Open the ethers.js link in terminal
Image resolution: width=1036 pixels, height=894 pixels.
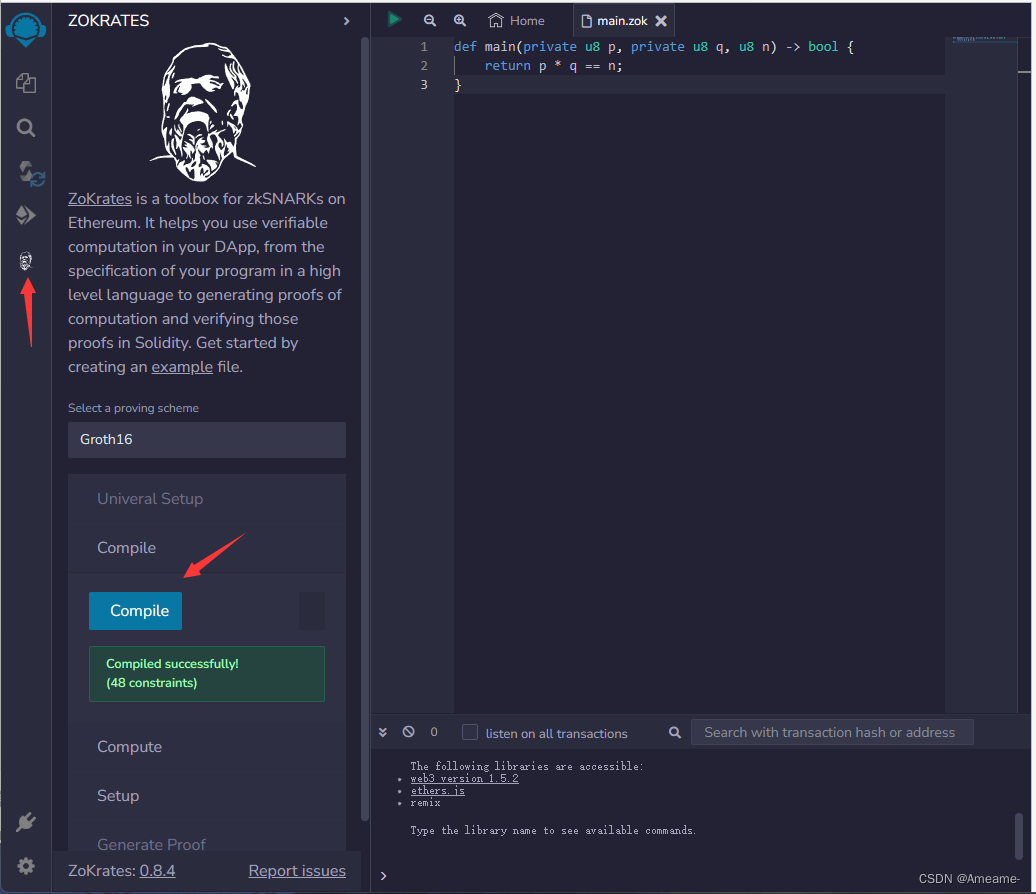pyautogui.click(x=437, y=790)
